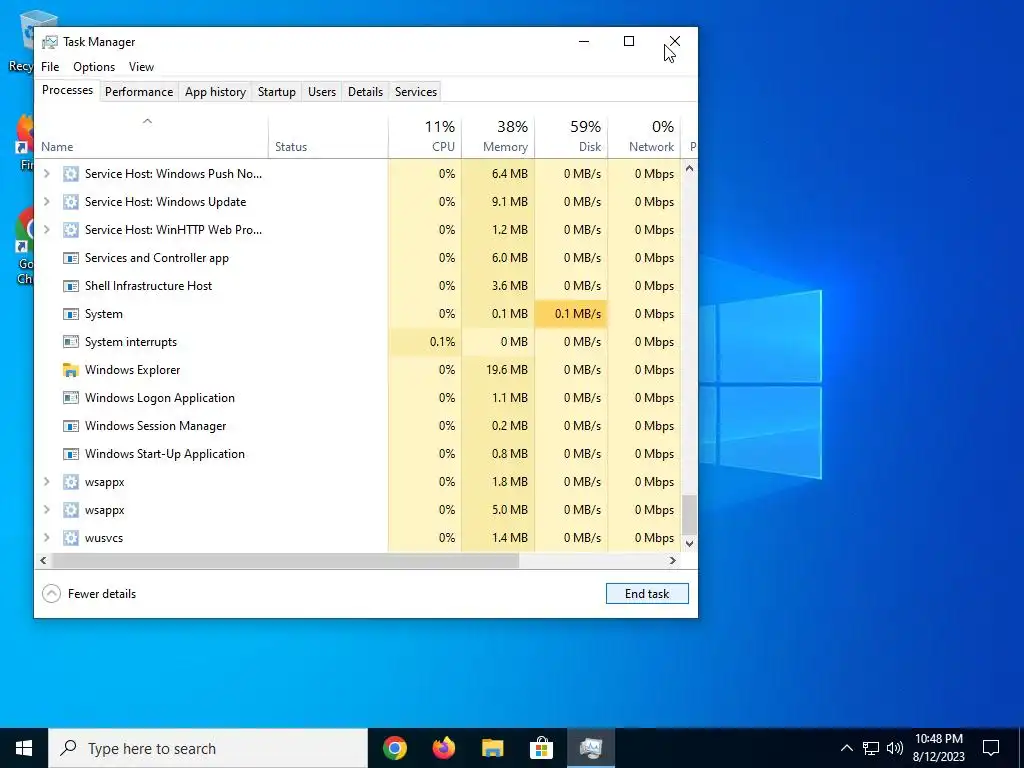Click the network icon in system tray
The height and width of the screenshot is (768, 1024).
871,748
